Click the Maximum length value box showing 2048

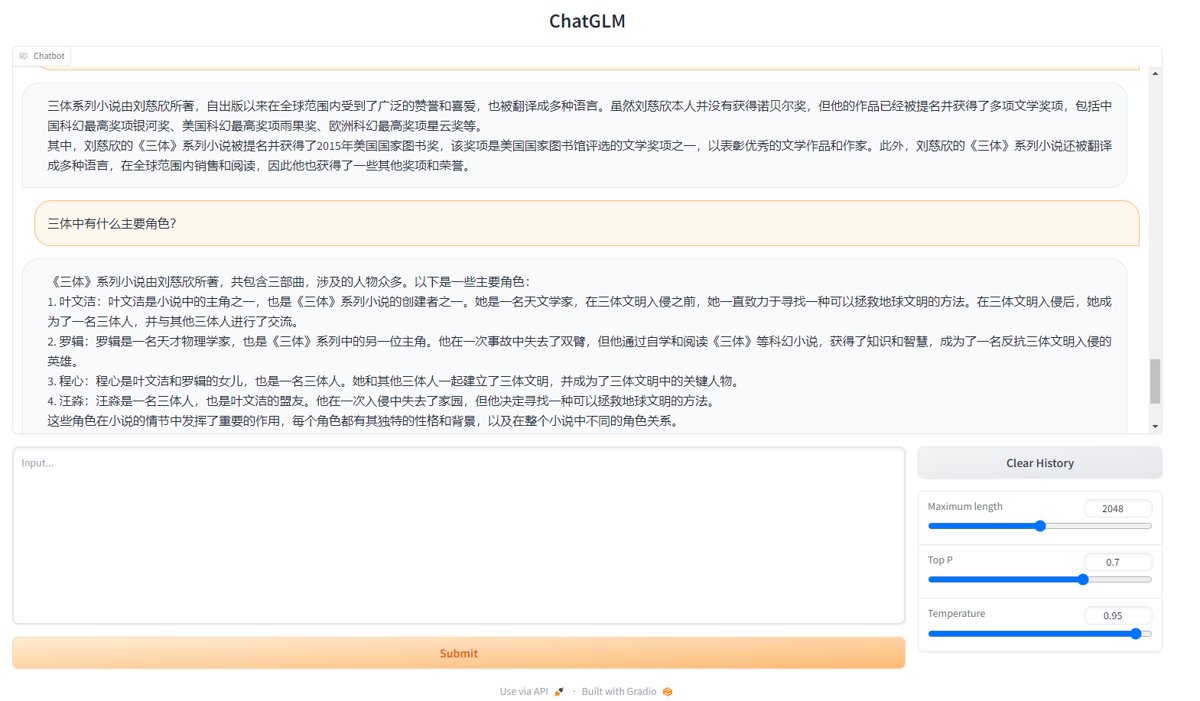tap(1118, 508)
